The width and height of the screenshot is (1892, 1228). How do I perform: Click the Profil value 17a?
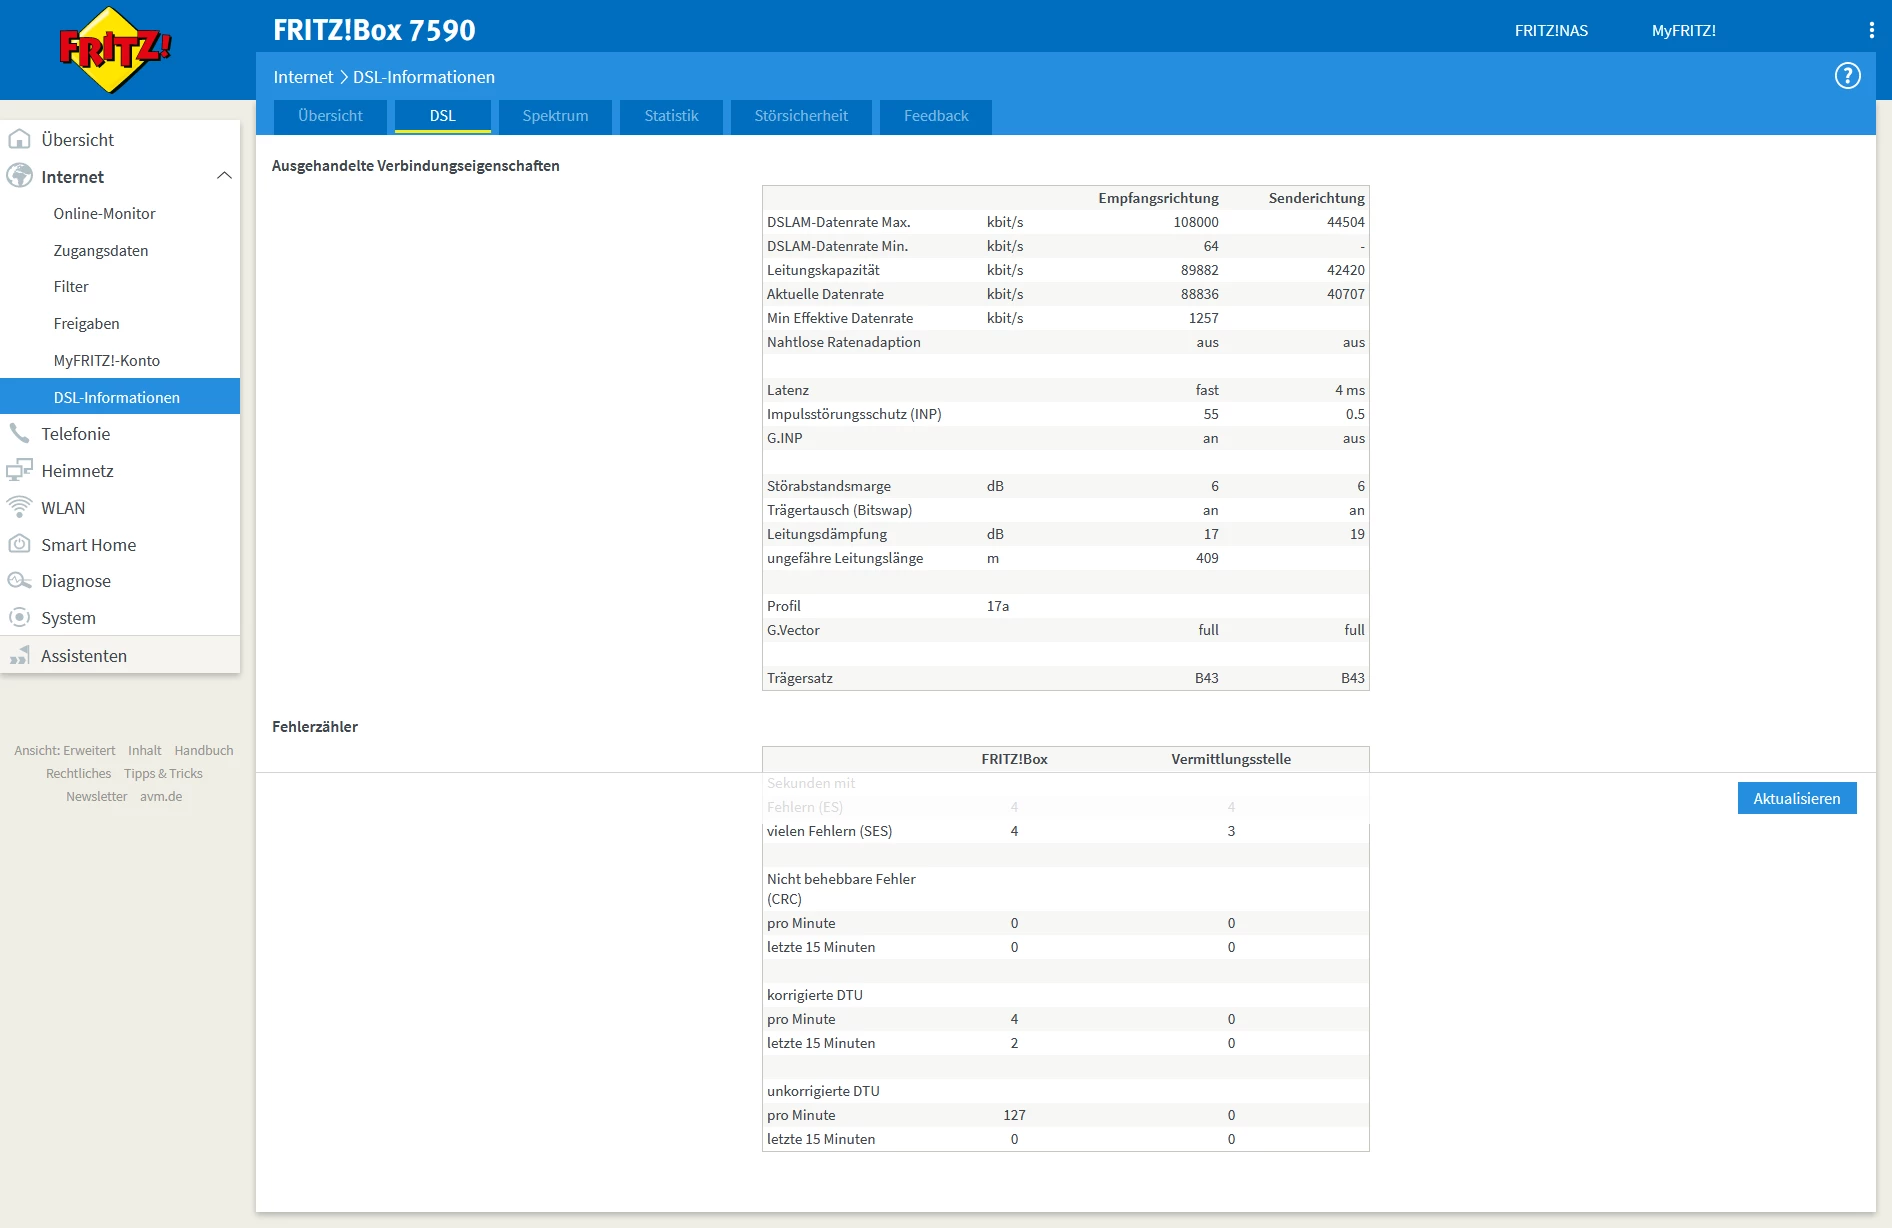click(x=998, y=606)
